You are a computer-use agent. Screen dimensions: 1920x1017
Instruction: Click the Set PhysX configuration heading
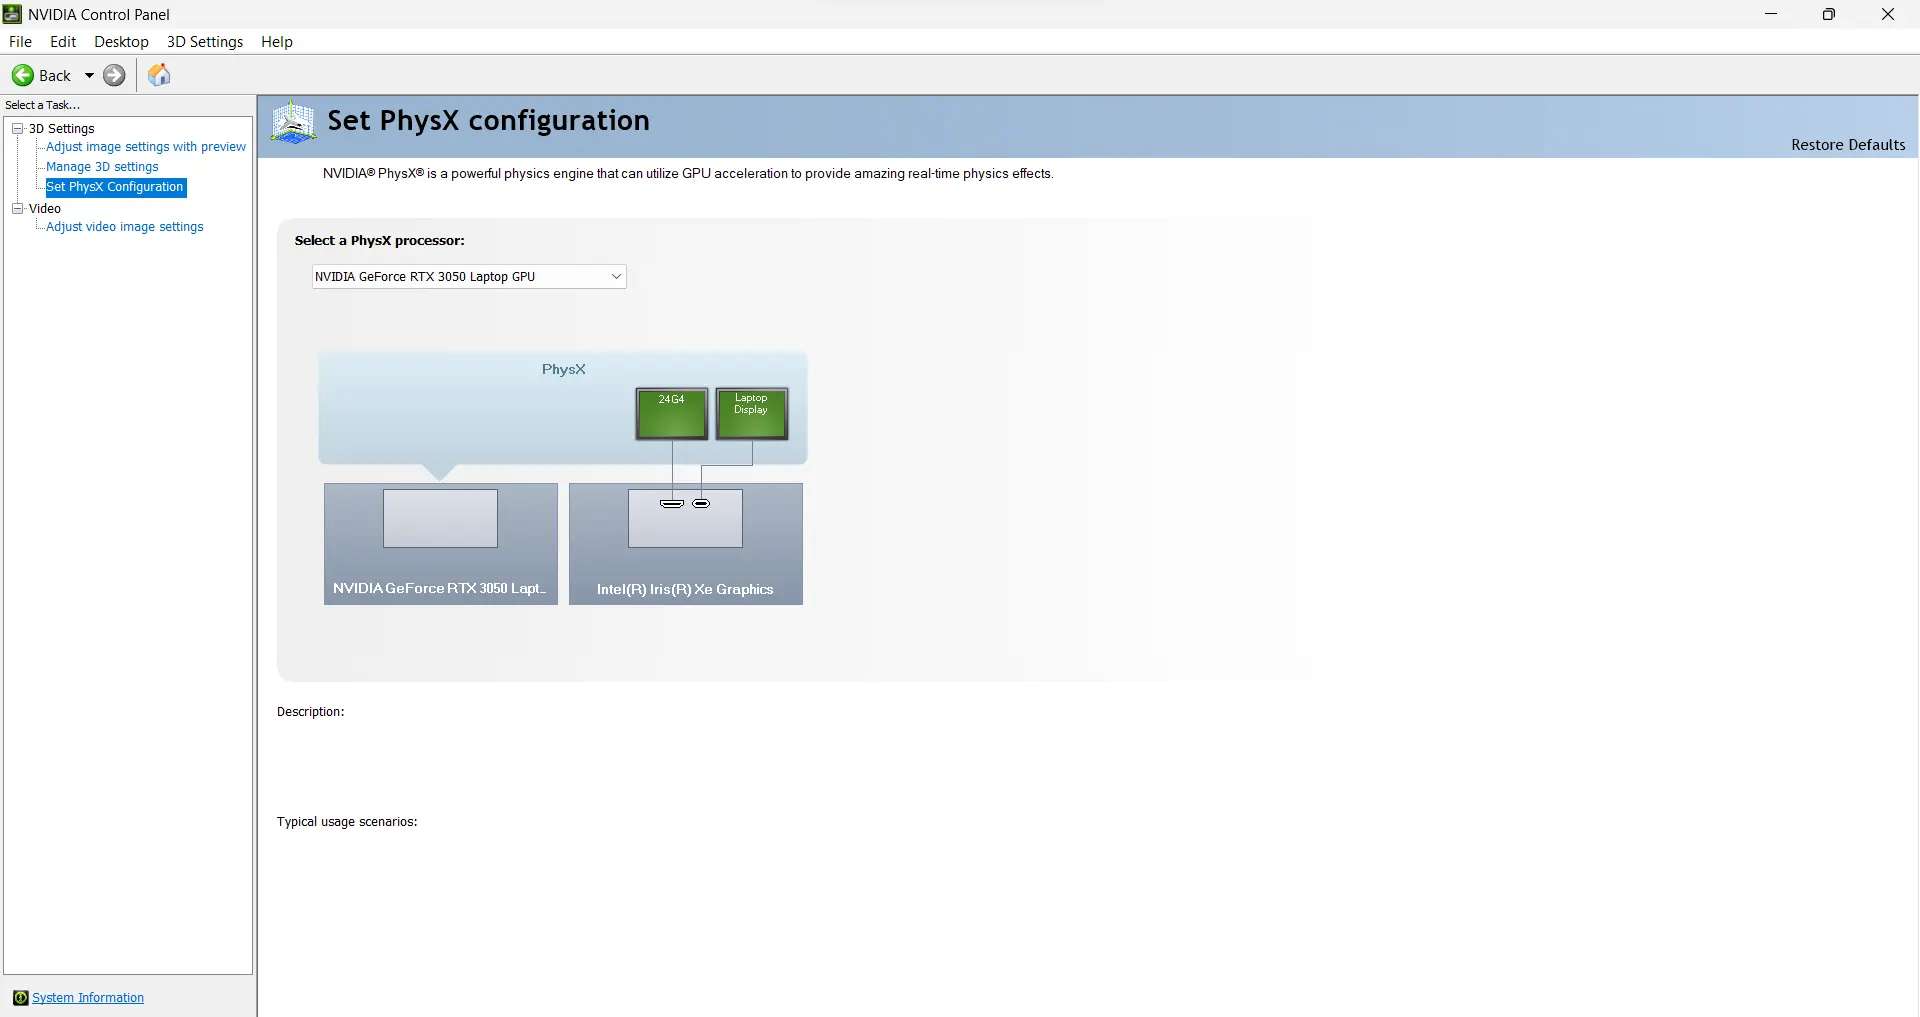pos(489,121)
